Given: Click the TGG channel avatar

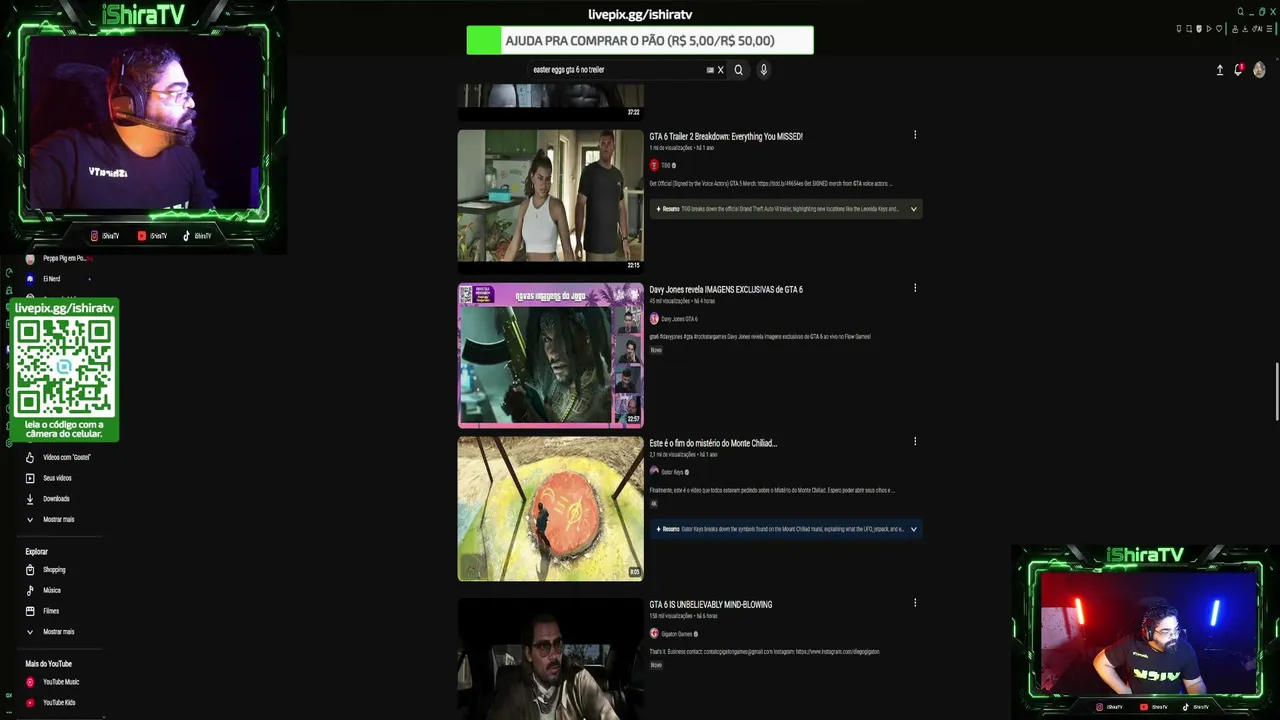Looking at the screenshot, I should (x=654, y=165).
